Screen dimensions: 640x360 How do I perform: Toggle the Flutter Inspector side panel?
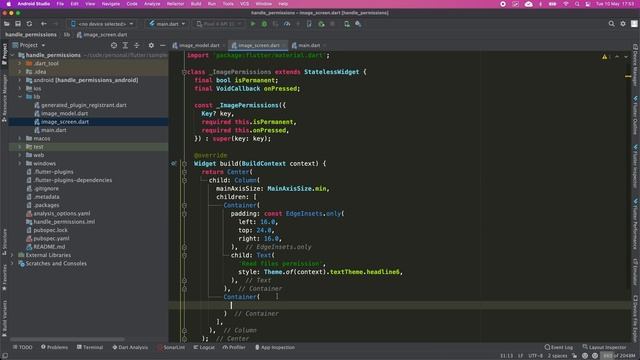pyautogui.click(x=636, y=167)
